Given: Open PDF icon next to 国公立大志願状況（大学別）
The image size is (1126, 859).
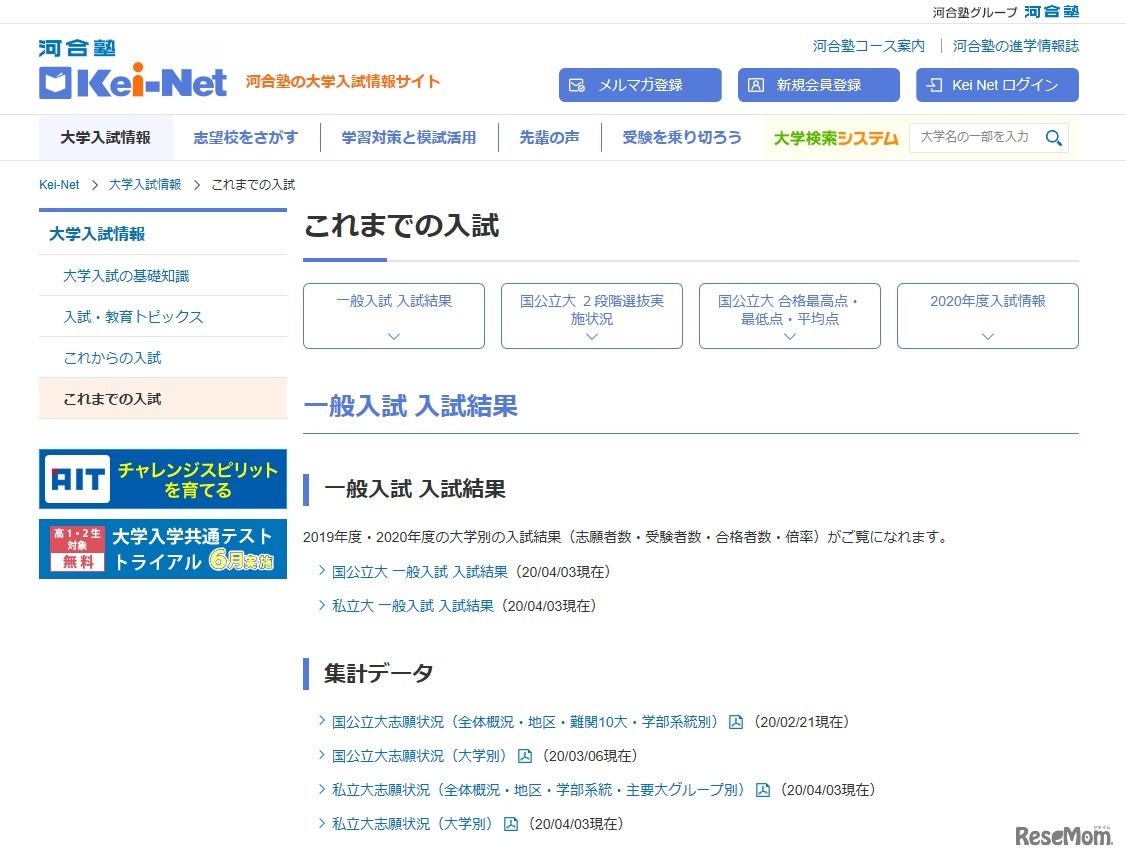Looking at the screenshot, I should [x=525, y=755].
